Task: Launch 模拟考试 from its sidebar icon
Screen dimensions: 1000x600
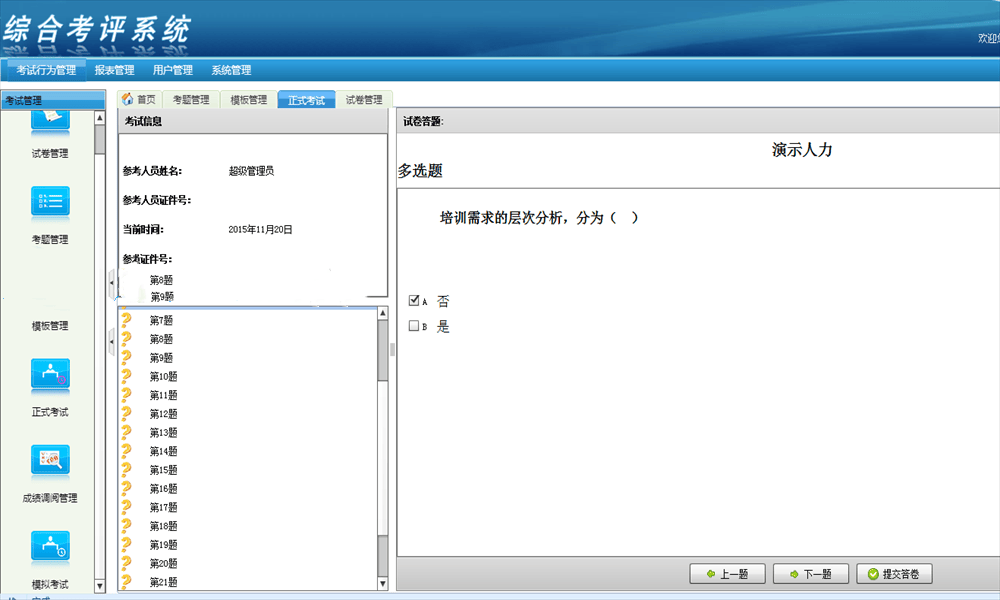Action: click(x=50, y=547)
